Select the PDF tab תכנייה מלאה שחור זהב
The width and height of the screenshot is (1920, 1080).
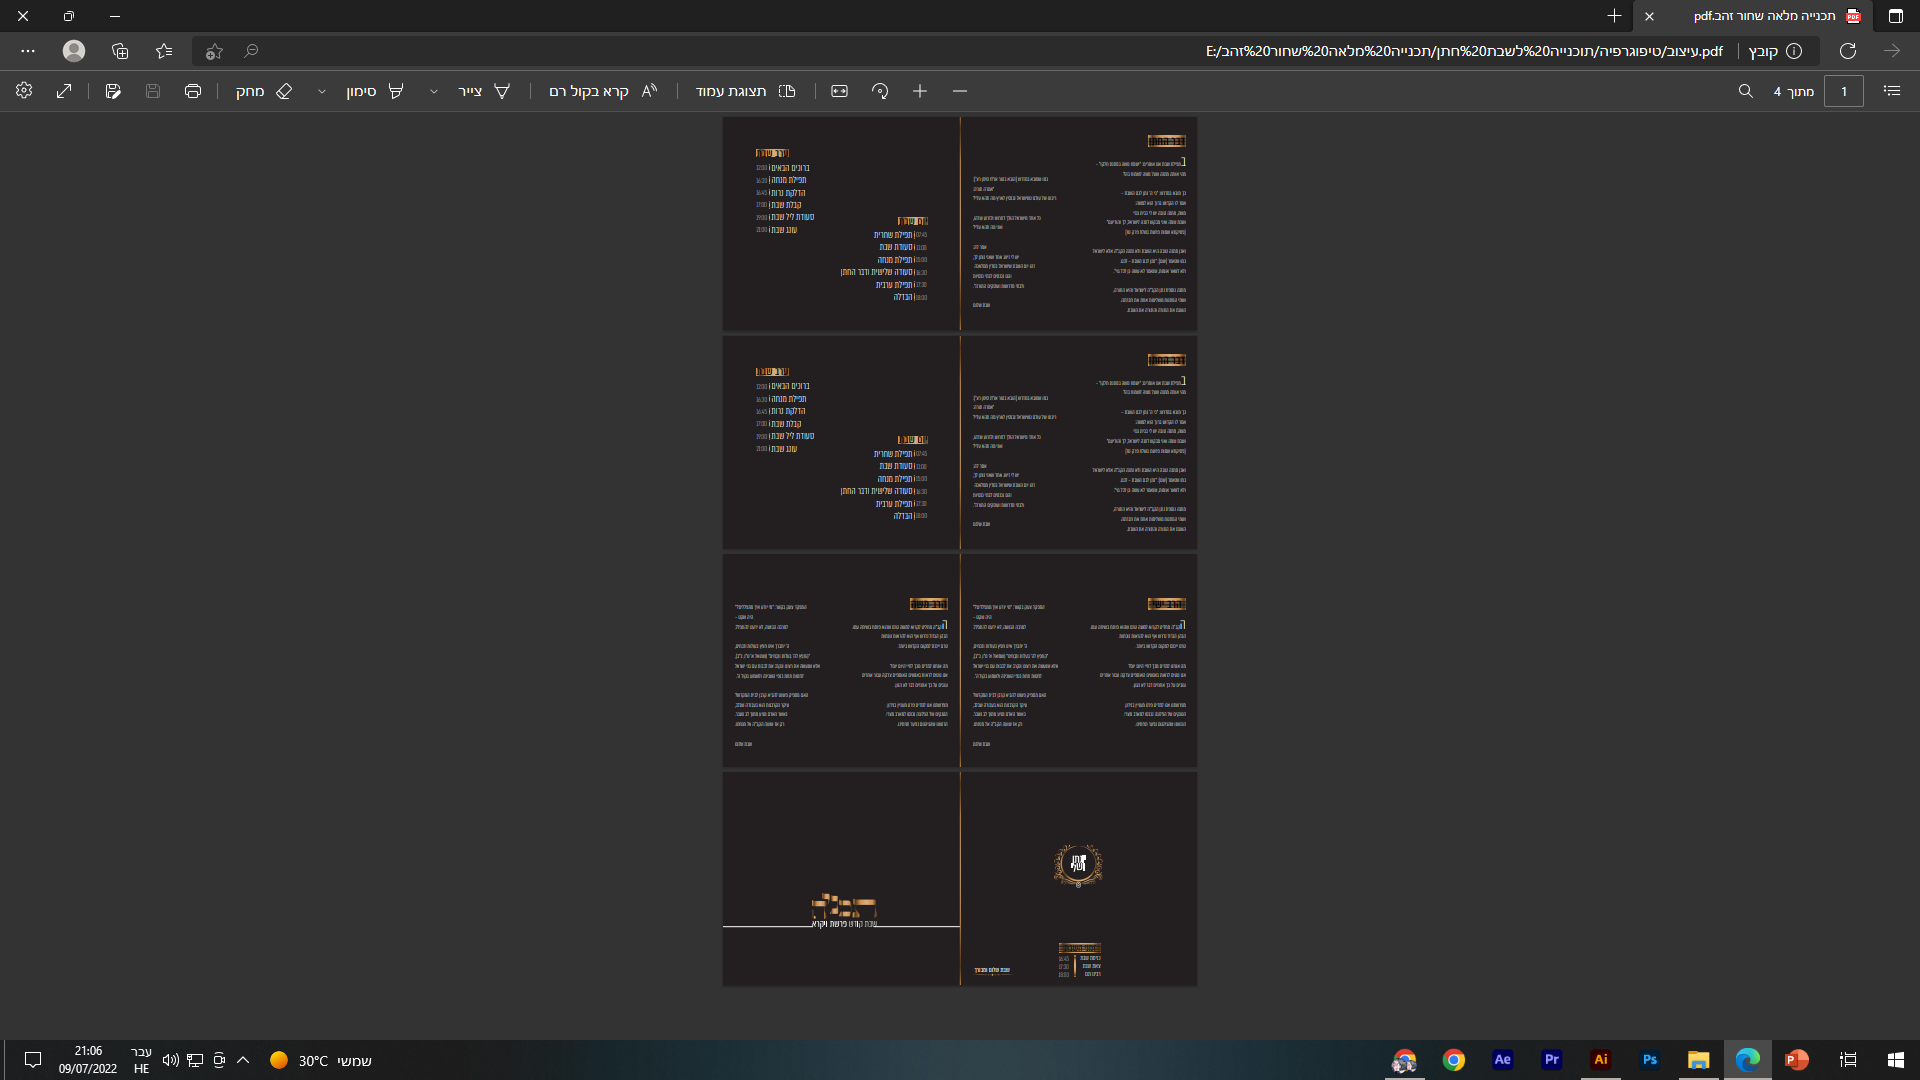pos(1765,16)
